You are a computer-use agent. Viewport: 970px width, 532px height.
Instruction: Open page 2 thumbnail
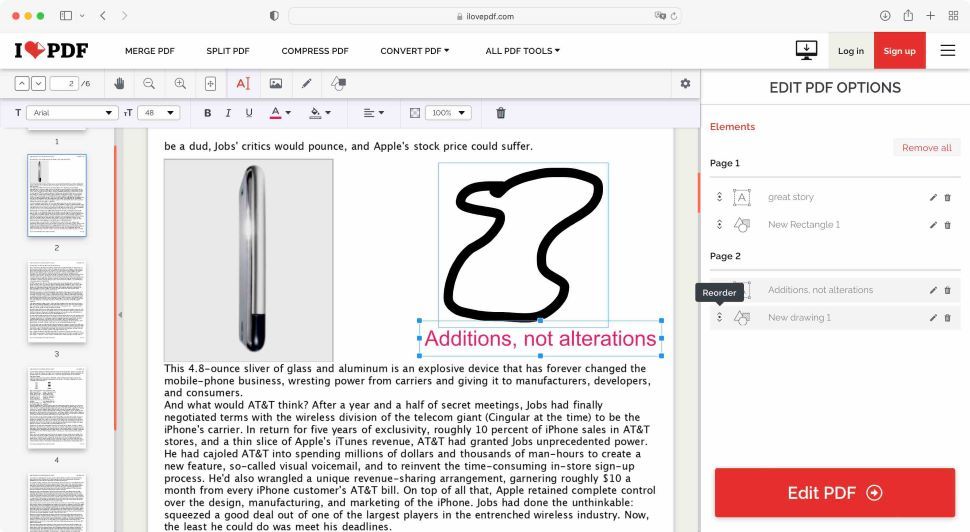tap(57, 195)
